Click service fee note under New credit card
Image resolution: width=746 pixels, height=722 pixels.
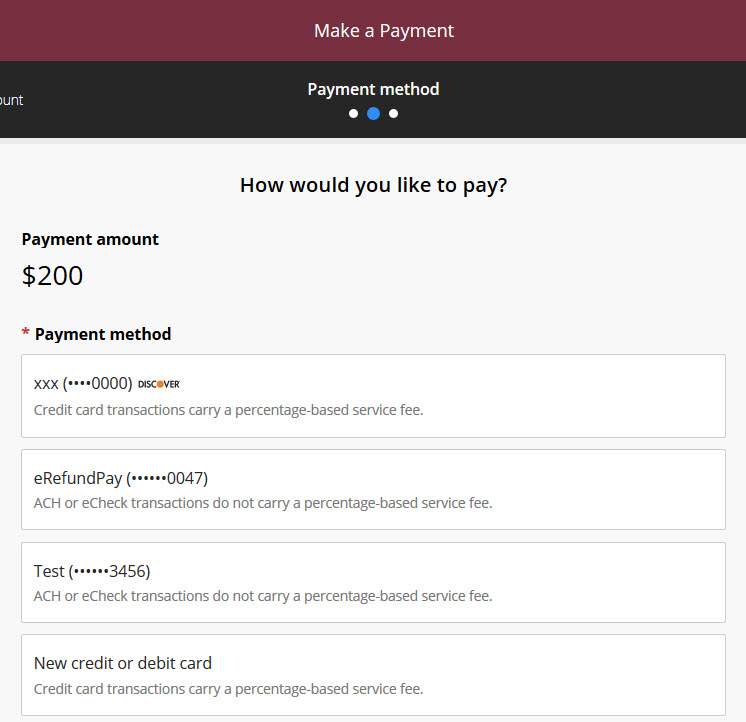point(228,689)
